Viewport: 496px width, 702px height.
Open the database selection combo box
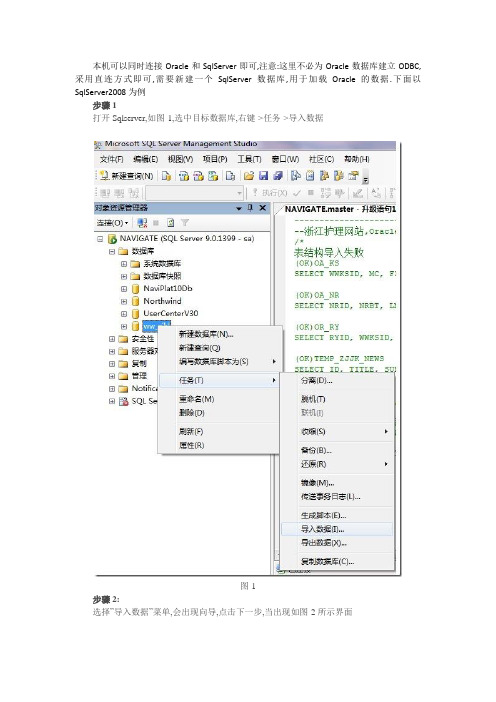(194, 193)
